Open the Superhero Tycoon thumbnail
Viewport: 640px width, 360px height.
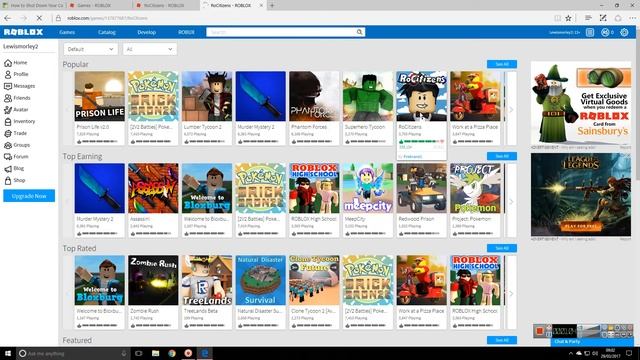368,96
